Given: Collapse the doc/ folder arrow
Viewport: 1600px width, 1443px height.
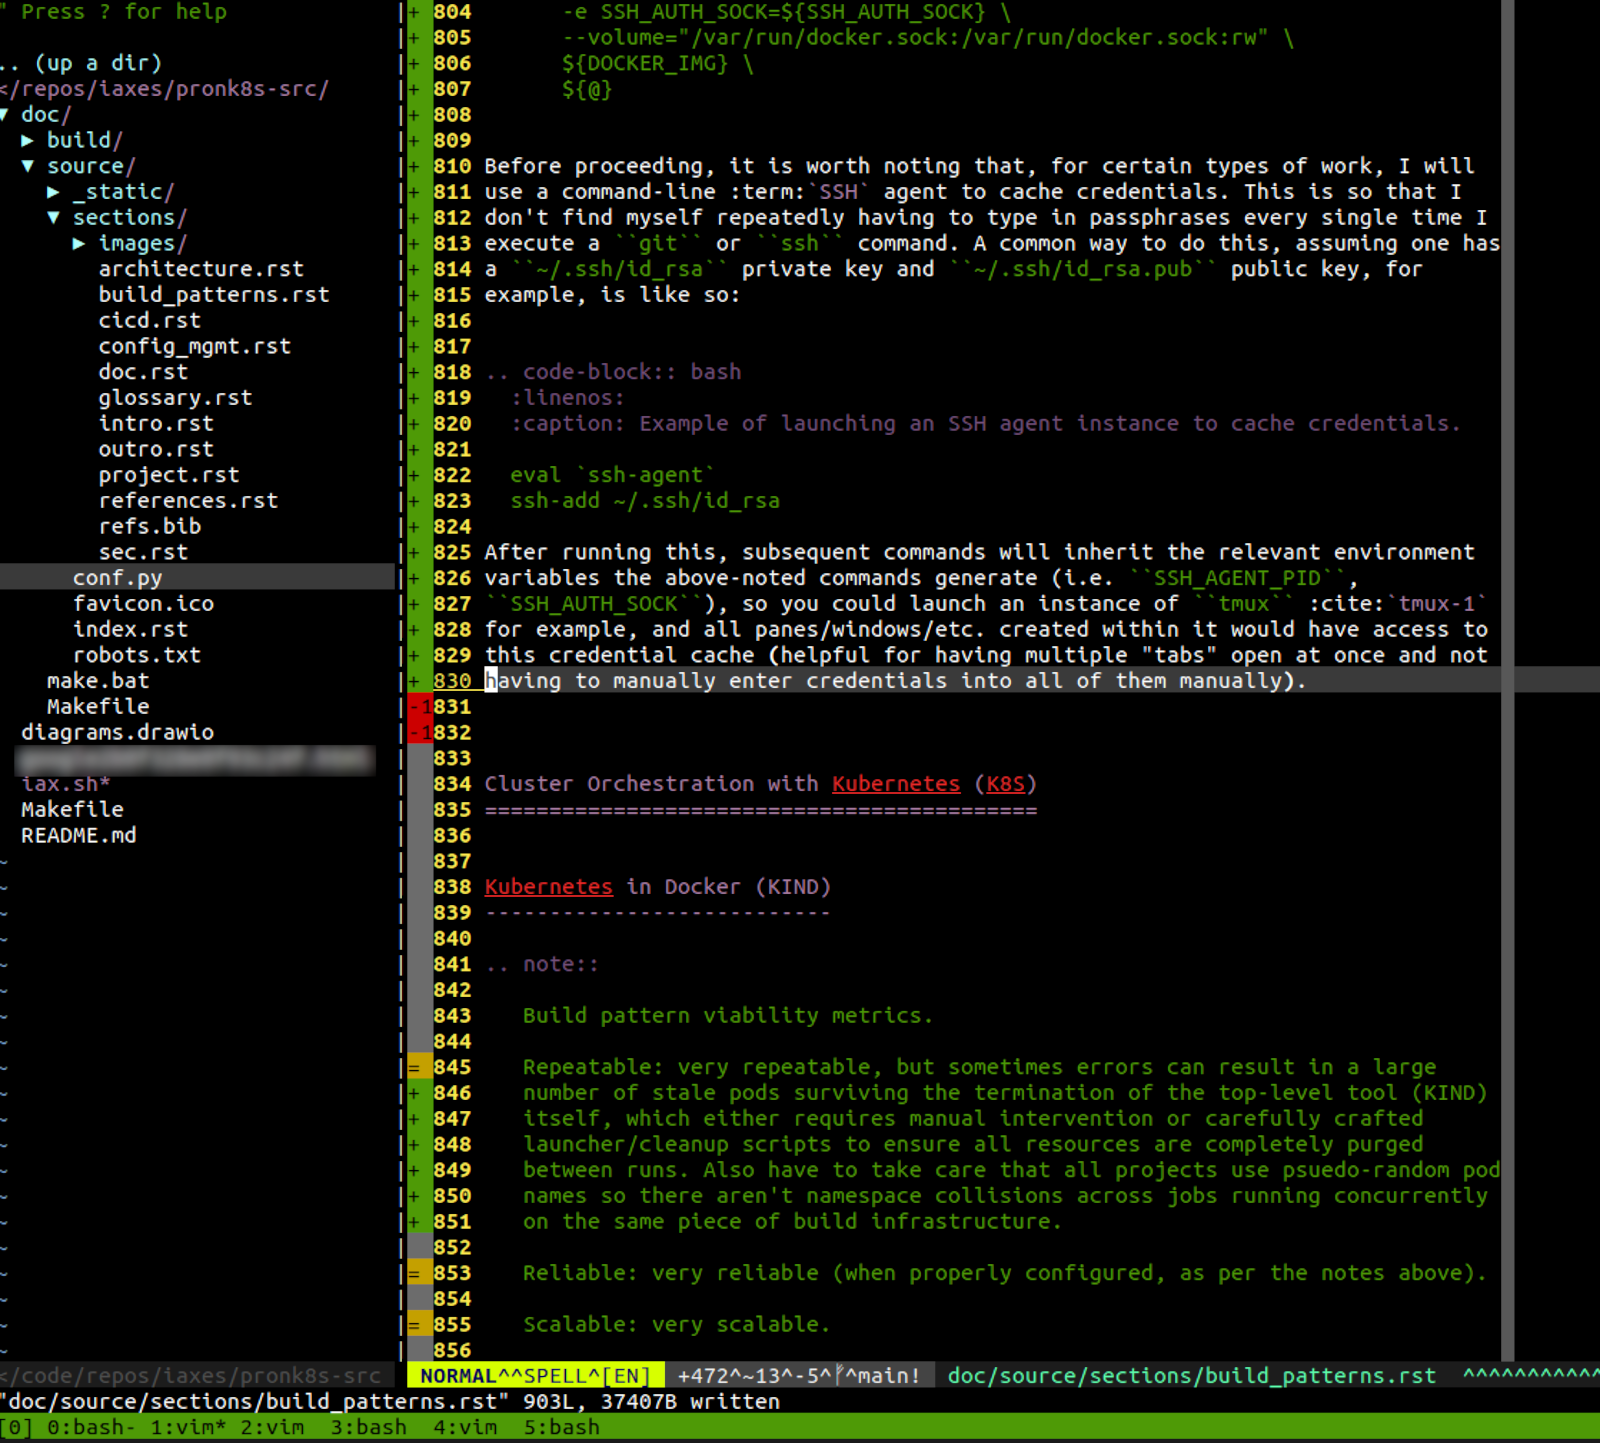Looking at the screenshot, I should click(x=5, y=115).
